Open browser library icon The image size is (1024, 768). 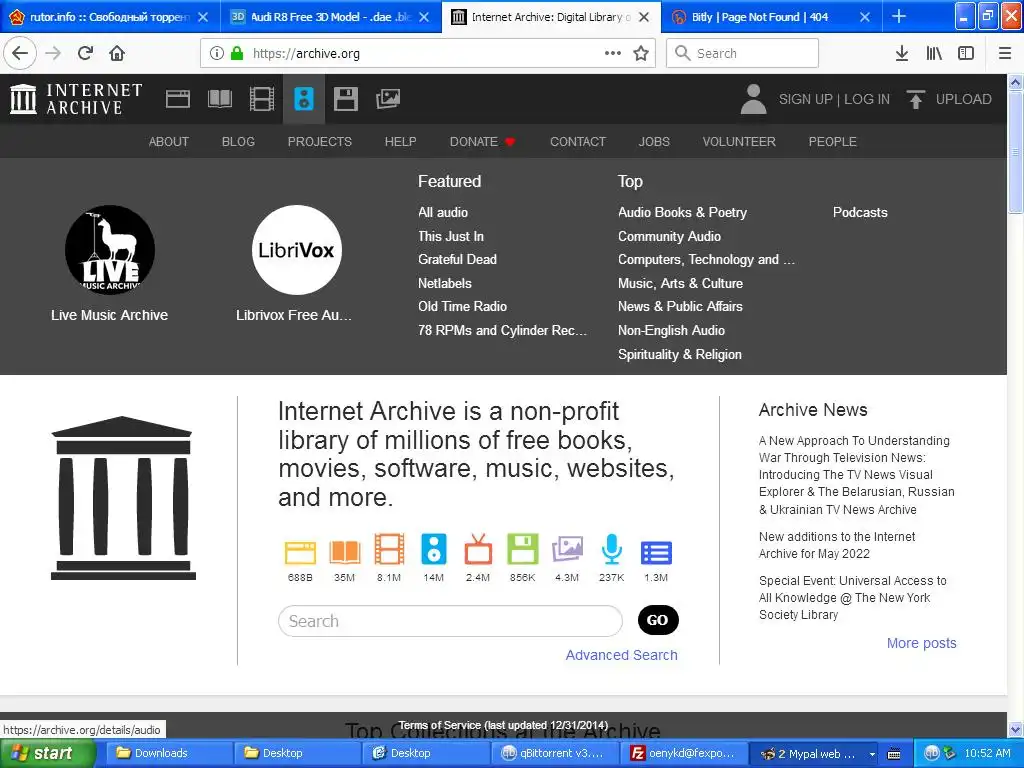[935, 53]
